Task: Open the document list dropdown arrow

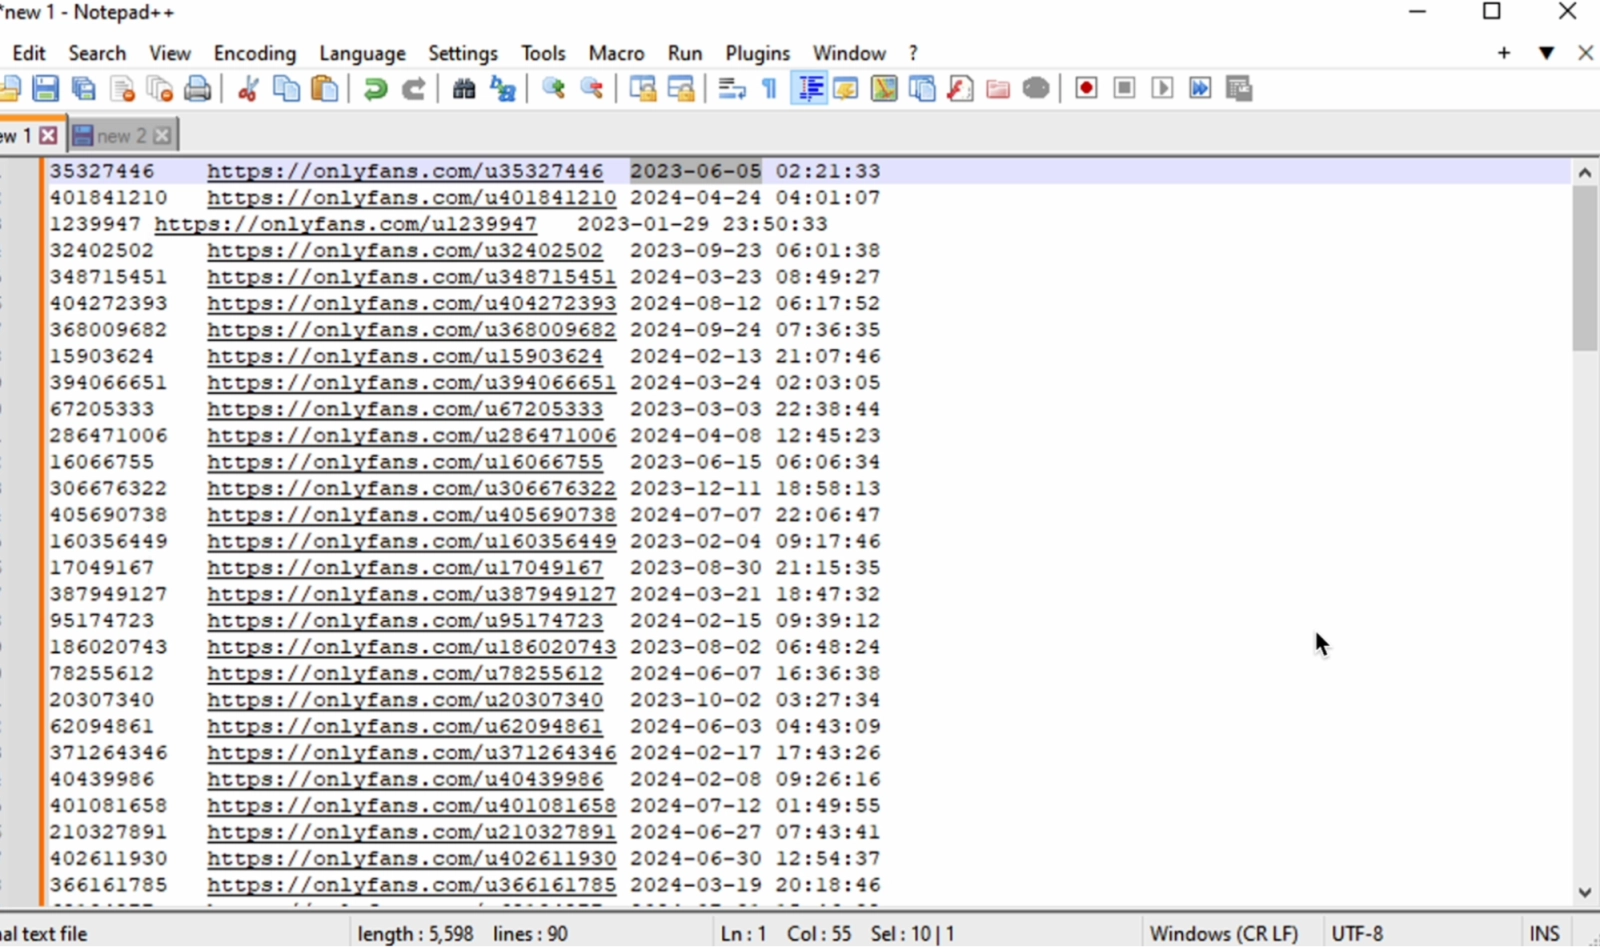Action: point(1546,53)
